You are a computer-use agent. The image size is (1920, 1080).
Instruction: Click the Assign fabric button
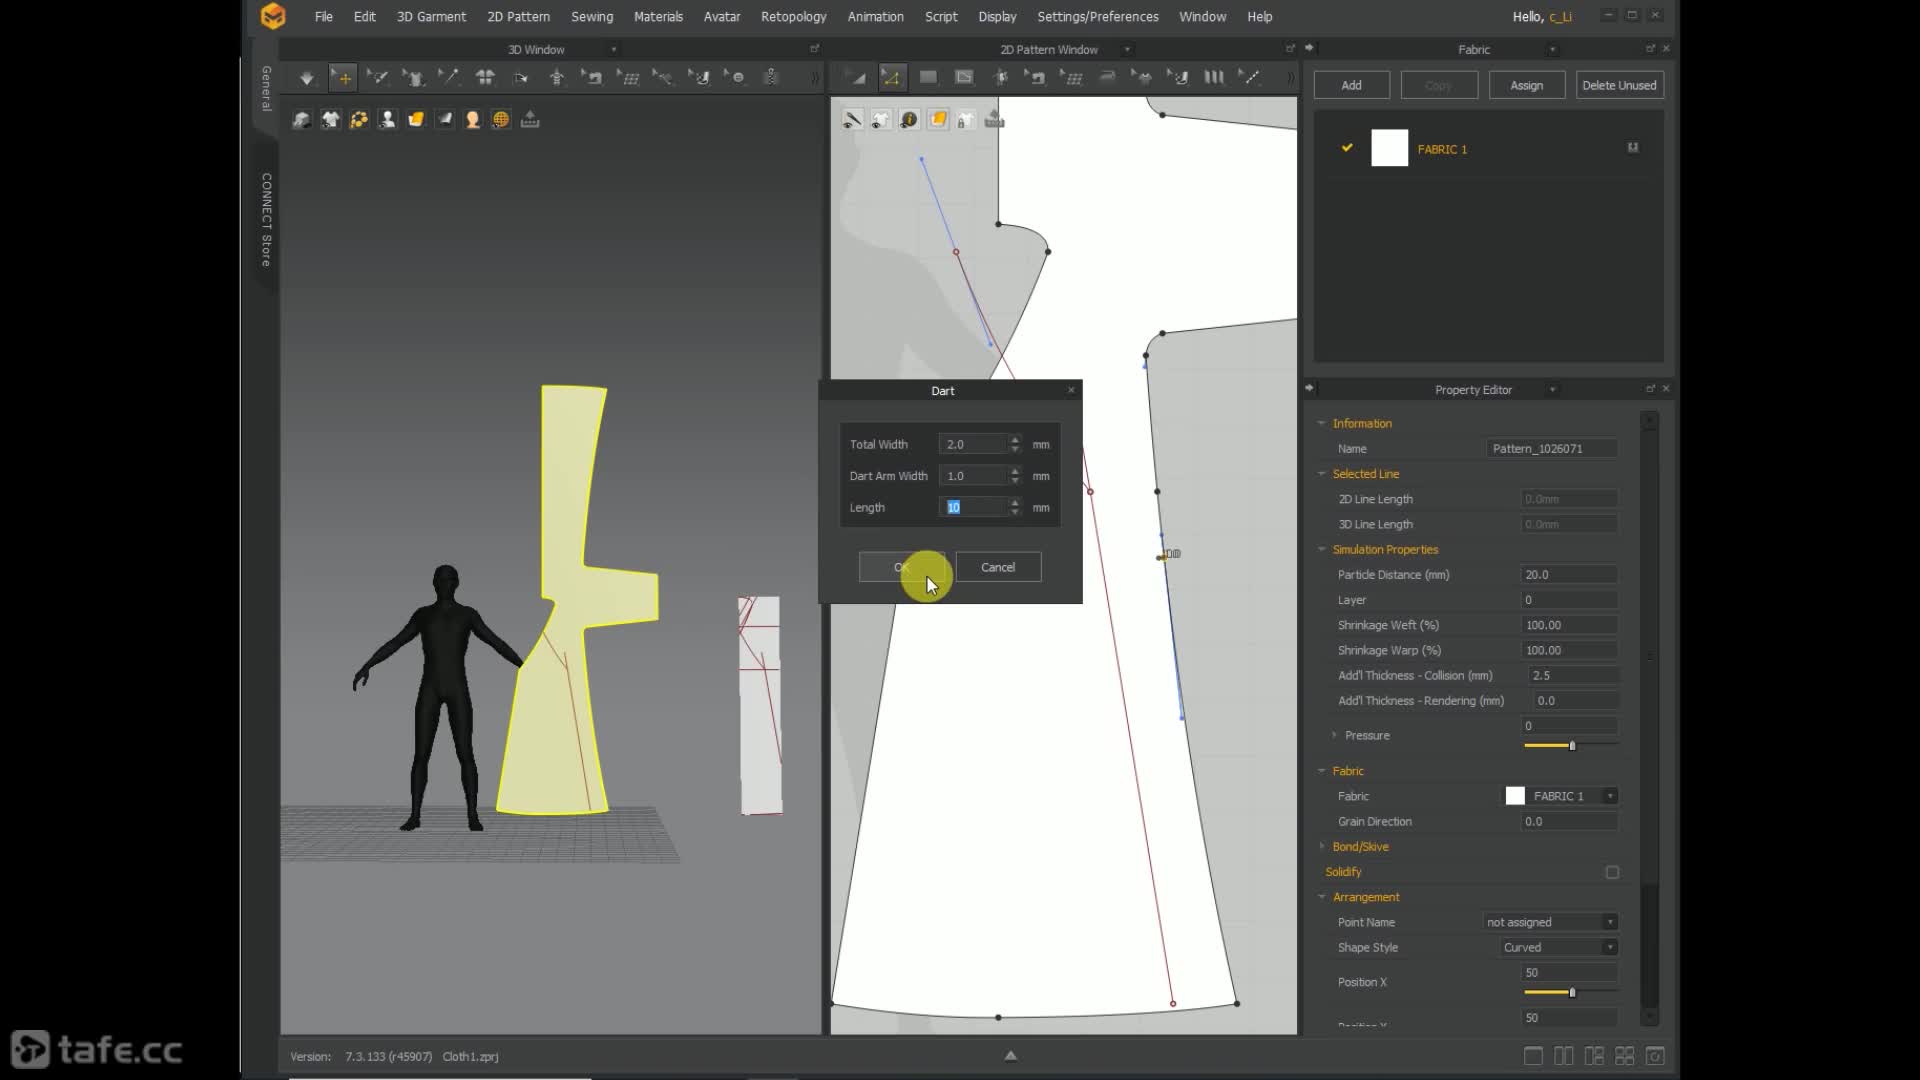[x=1526, y=85]
